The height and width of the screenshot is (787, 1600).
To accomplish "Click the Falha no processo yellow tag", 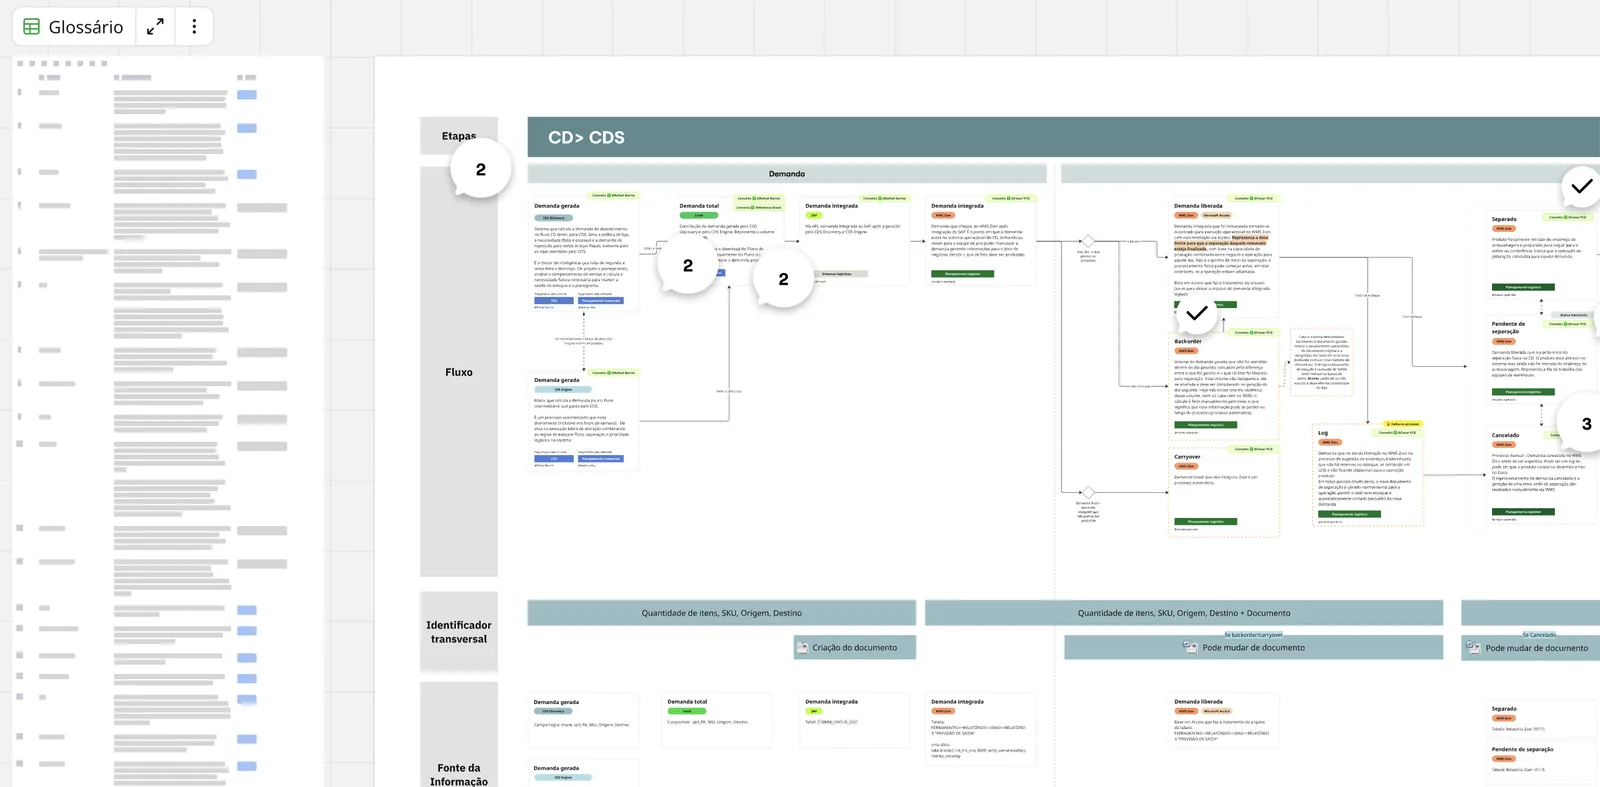I will 1402,424.
